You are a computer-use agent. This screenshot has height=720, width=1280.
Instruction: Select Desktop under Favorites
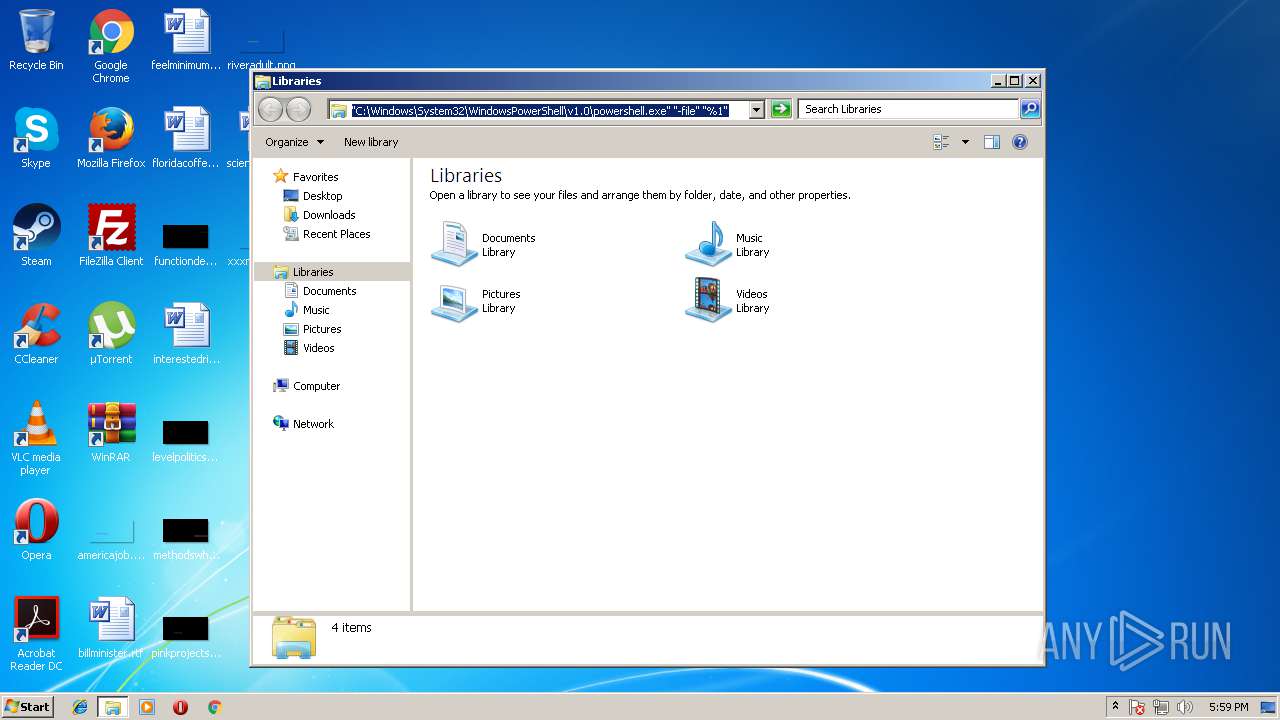click(x=313, y=196)
